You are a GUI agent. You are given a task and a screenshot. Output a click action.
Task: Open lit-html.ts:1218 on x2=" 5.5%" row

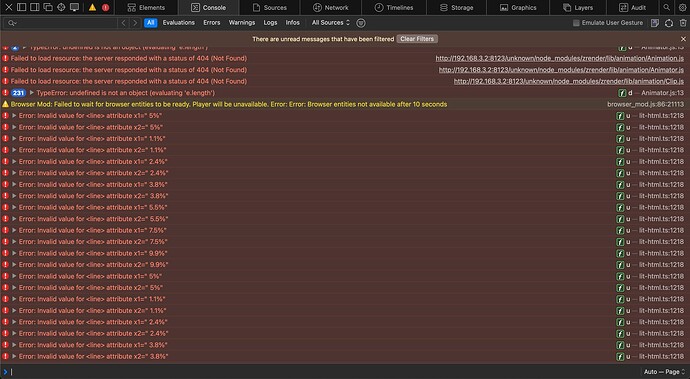661,219
